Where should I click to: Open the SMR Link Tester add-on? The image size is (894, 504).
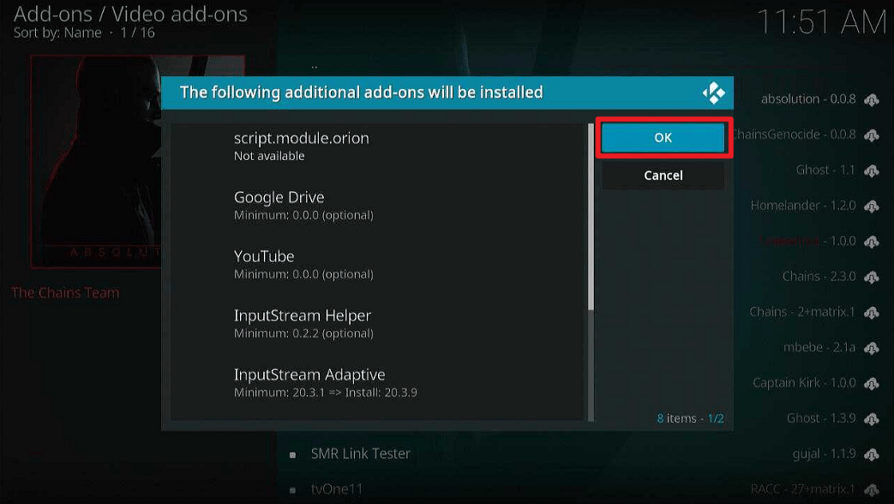click(360, 454)
